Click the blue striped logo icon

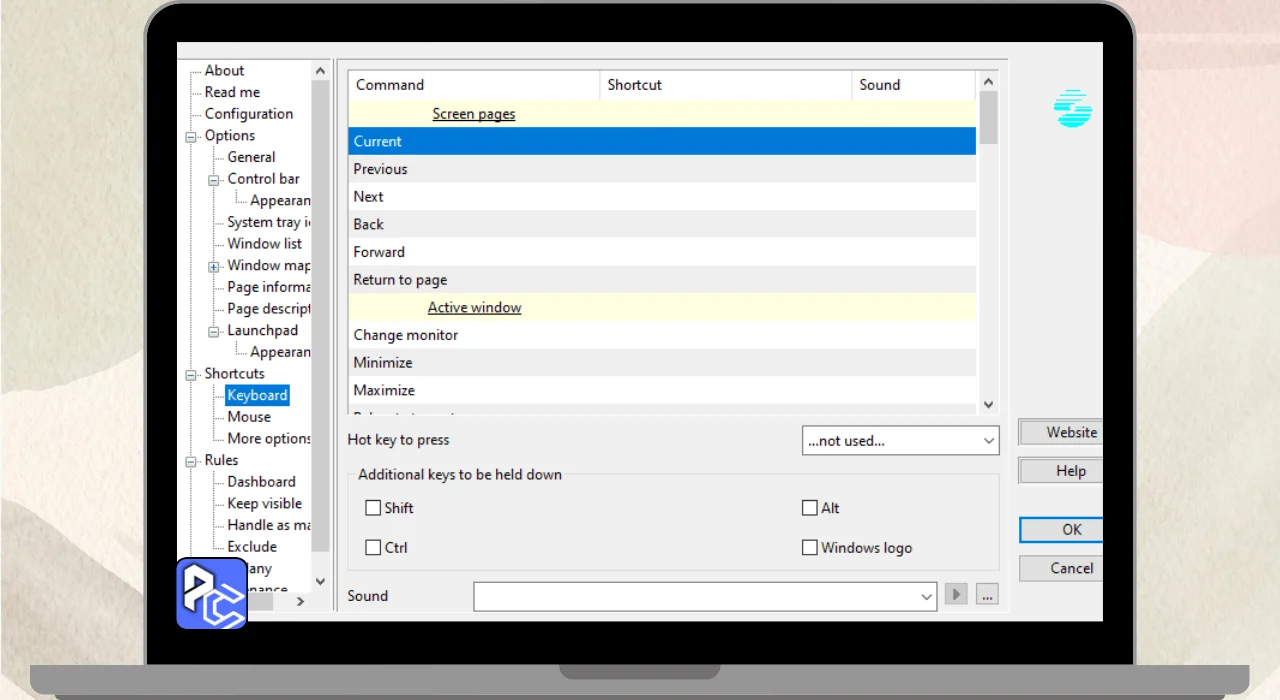(1072, 109)
